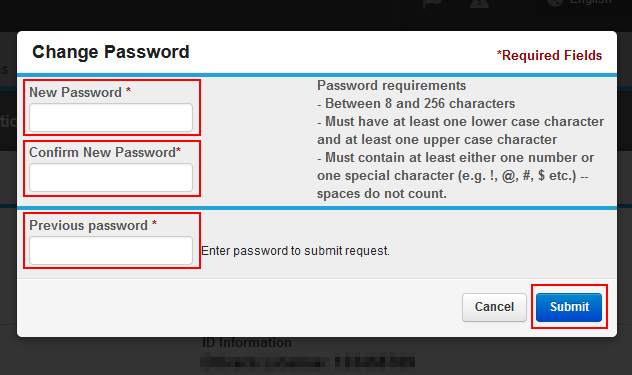Click the Confirm New Password label

[x=105, y=152]
